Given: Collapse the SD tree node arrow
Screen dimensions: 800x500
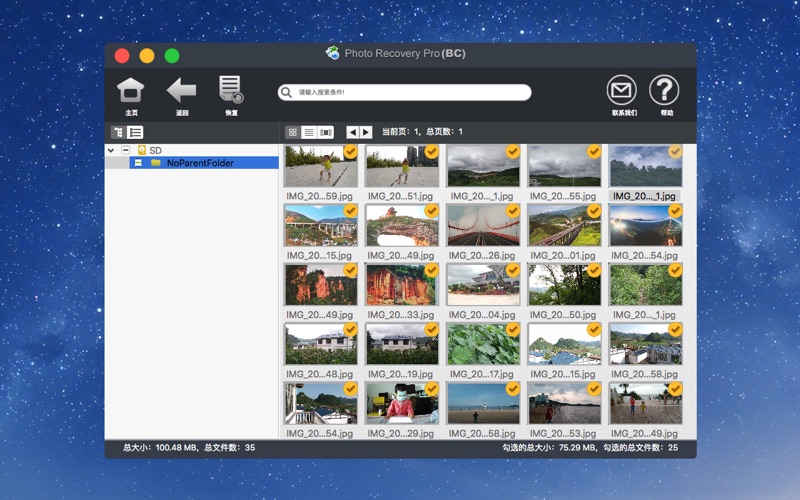Looking at the screenshot, I should point(111,150).
